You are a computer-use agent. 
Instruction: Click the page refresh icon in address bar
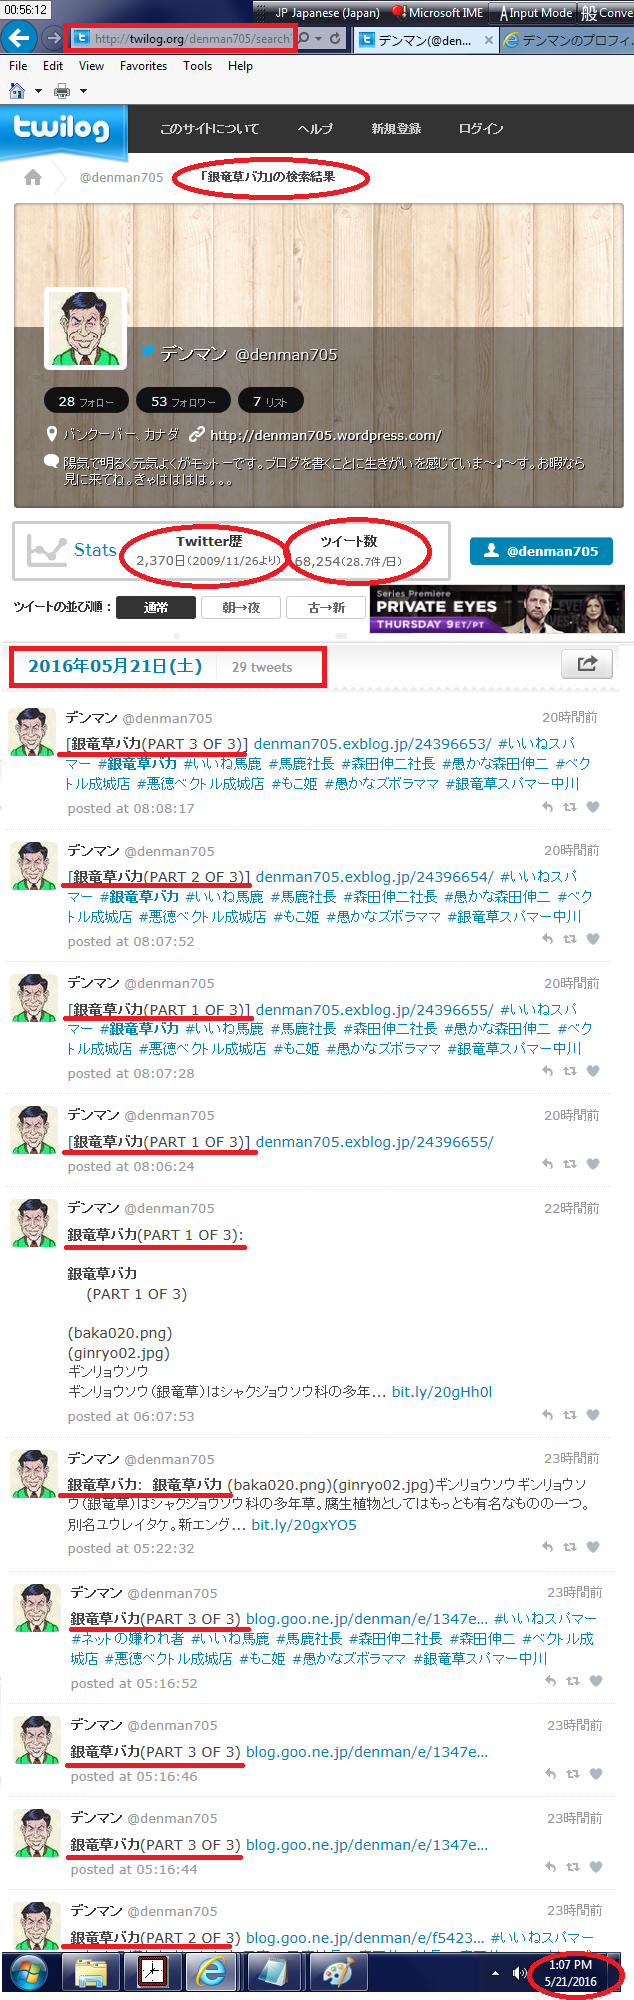pyautogui.click(x=335, y=39)
